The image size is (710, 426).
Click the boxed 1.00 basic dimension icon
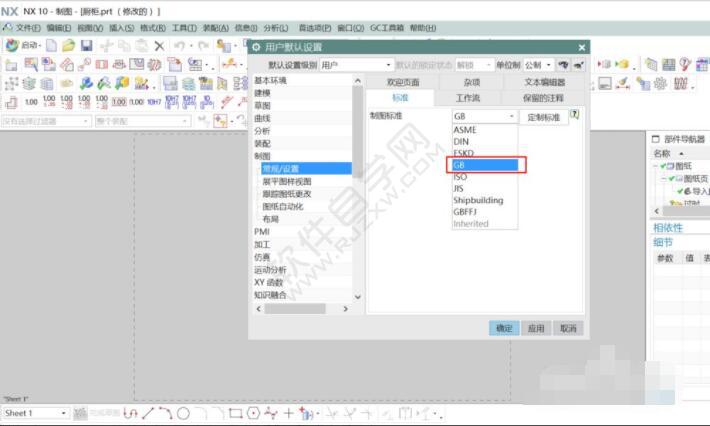tap(119, 102)
